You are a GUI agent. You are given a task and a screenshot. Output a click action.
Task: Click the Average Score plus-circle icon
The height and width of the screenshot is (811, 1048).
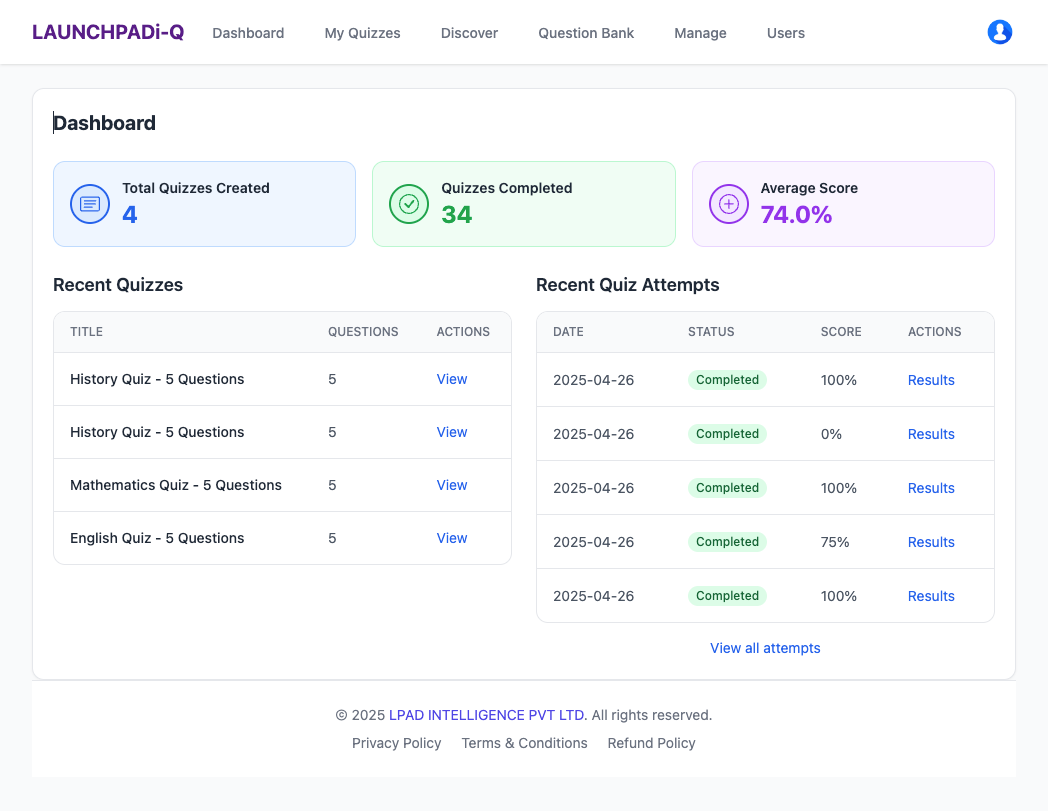(729, 204)
